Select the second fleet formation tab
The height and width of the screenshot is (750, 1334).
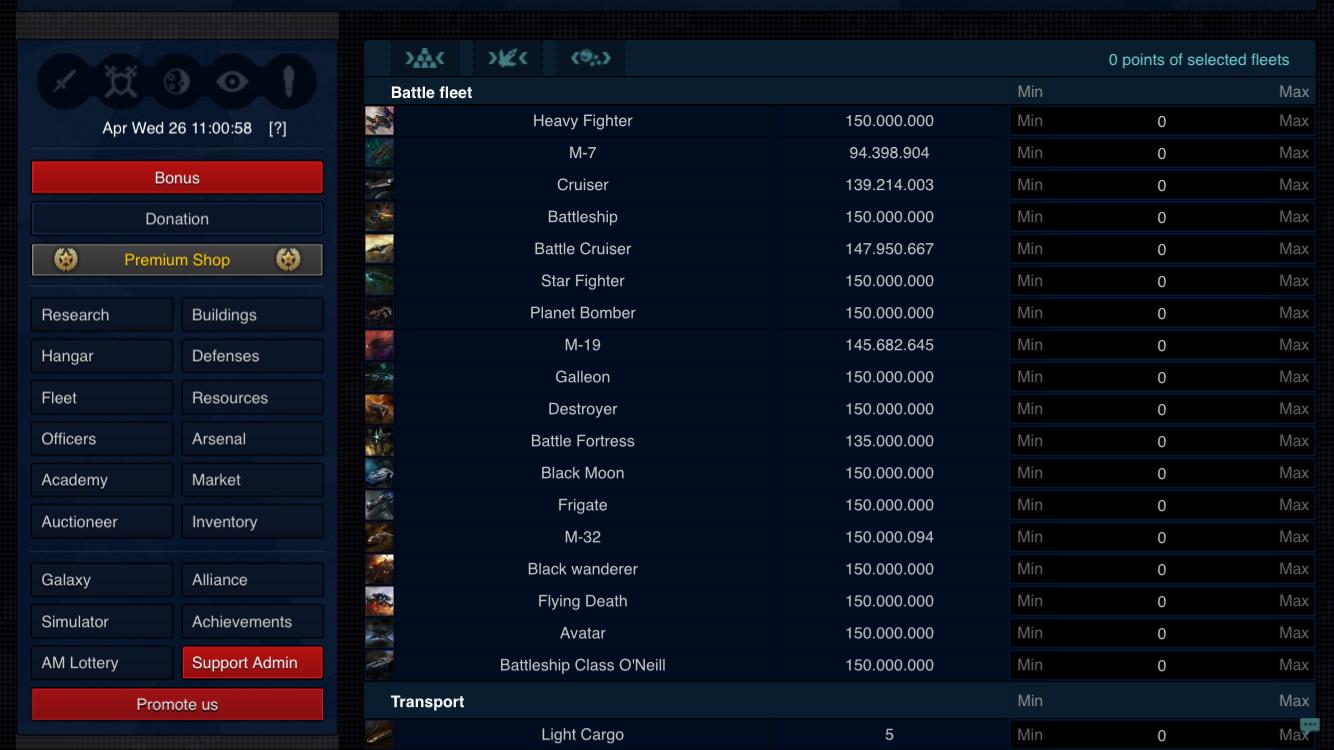coord(507,59)
